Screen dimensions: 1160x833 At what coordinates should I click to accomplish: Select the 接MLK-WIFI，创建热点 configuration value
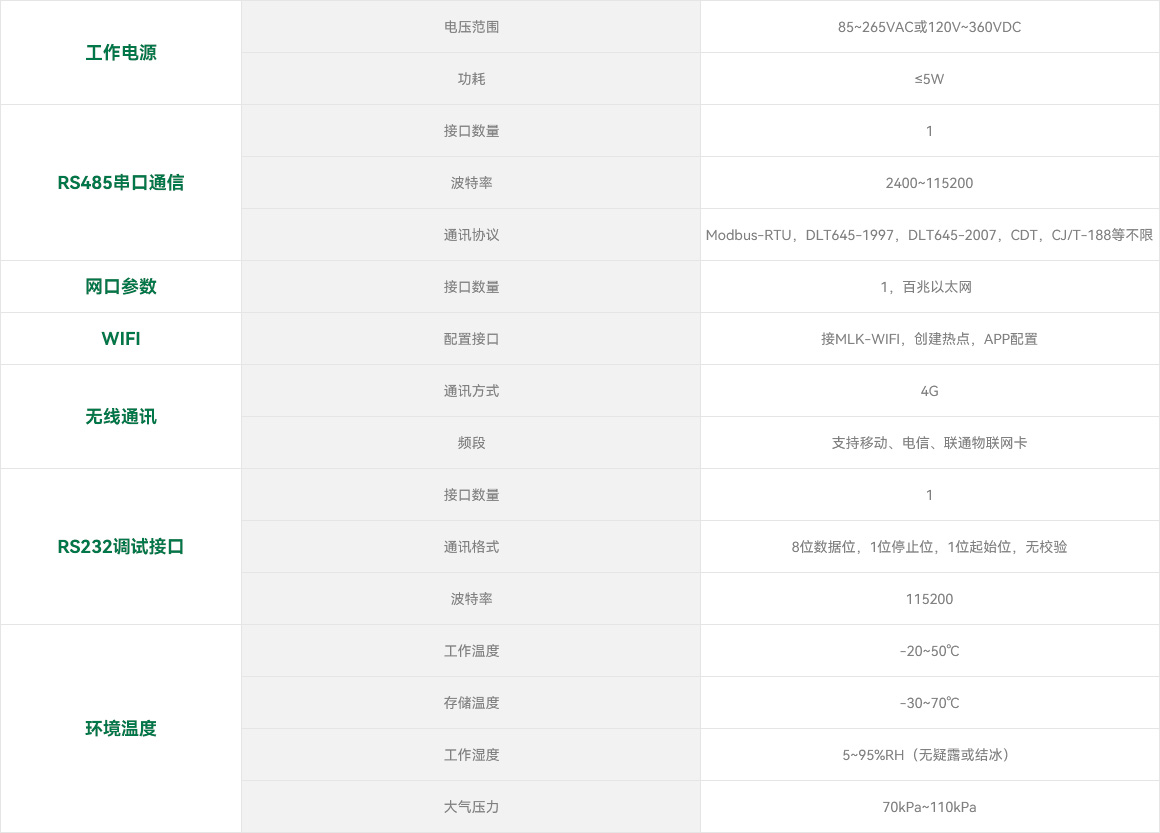[929, 339]
